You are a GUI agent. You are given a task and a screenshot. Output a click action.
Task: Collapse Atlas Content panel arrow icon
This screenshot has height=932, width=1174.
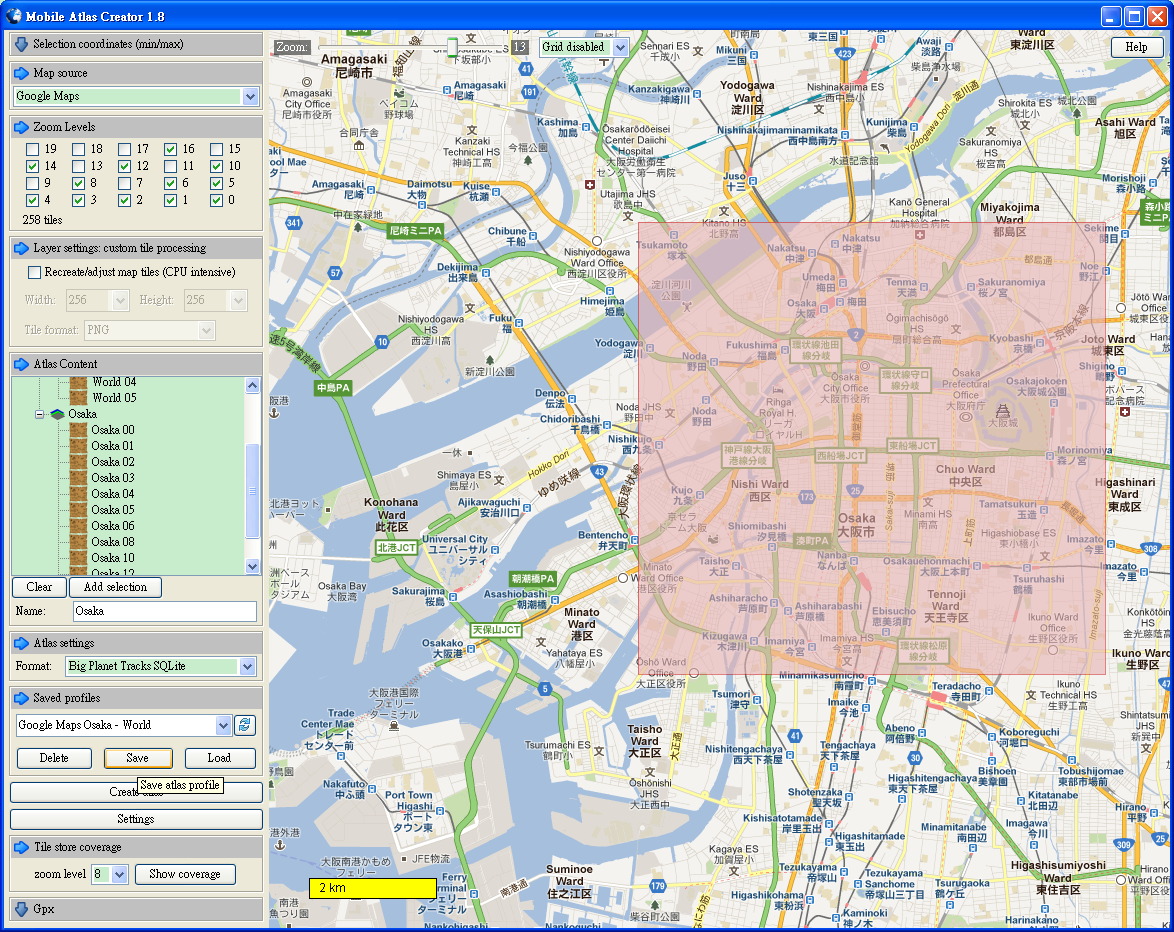click(x=21, y=365)
